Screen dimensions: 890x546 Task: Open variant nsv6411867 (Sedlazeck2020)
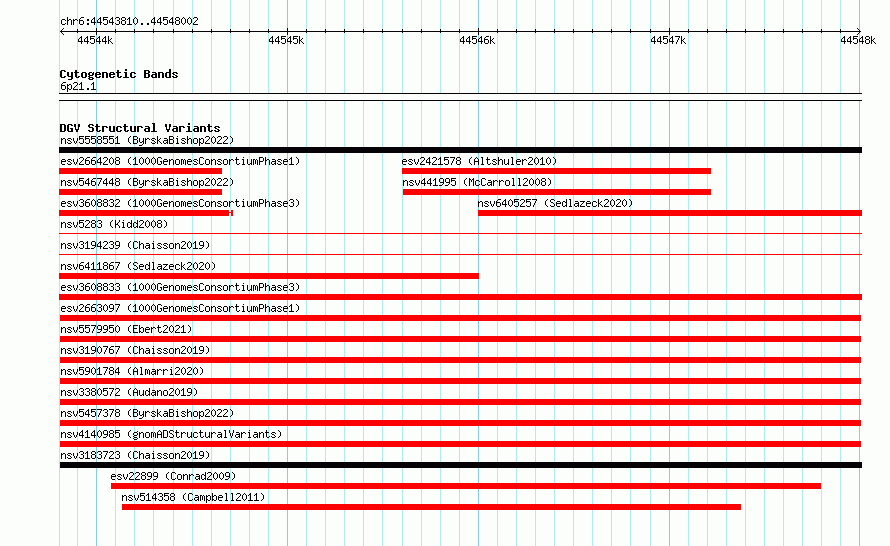[138, 266]
